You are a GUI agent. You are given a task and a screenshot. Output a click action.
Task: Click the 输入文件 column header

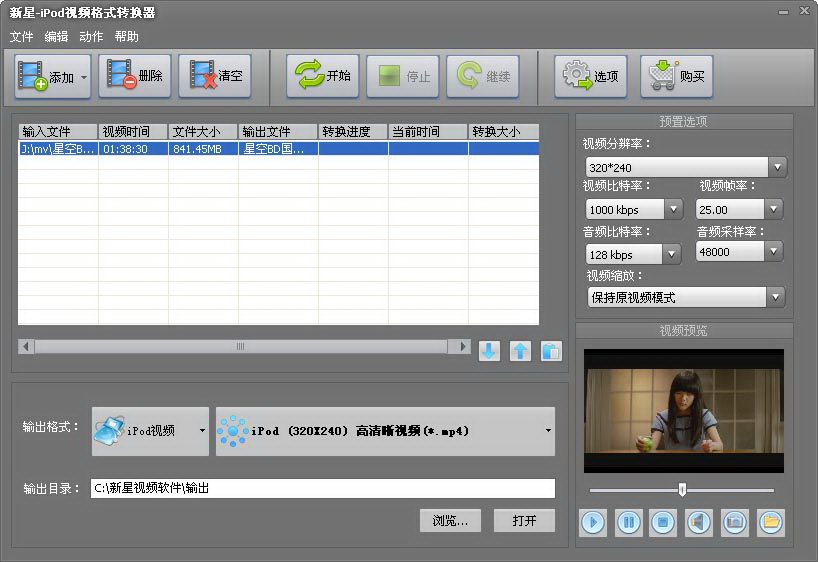[58, 131]
